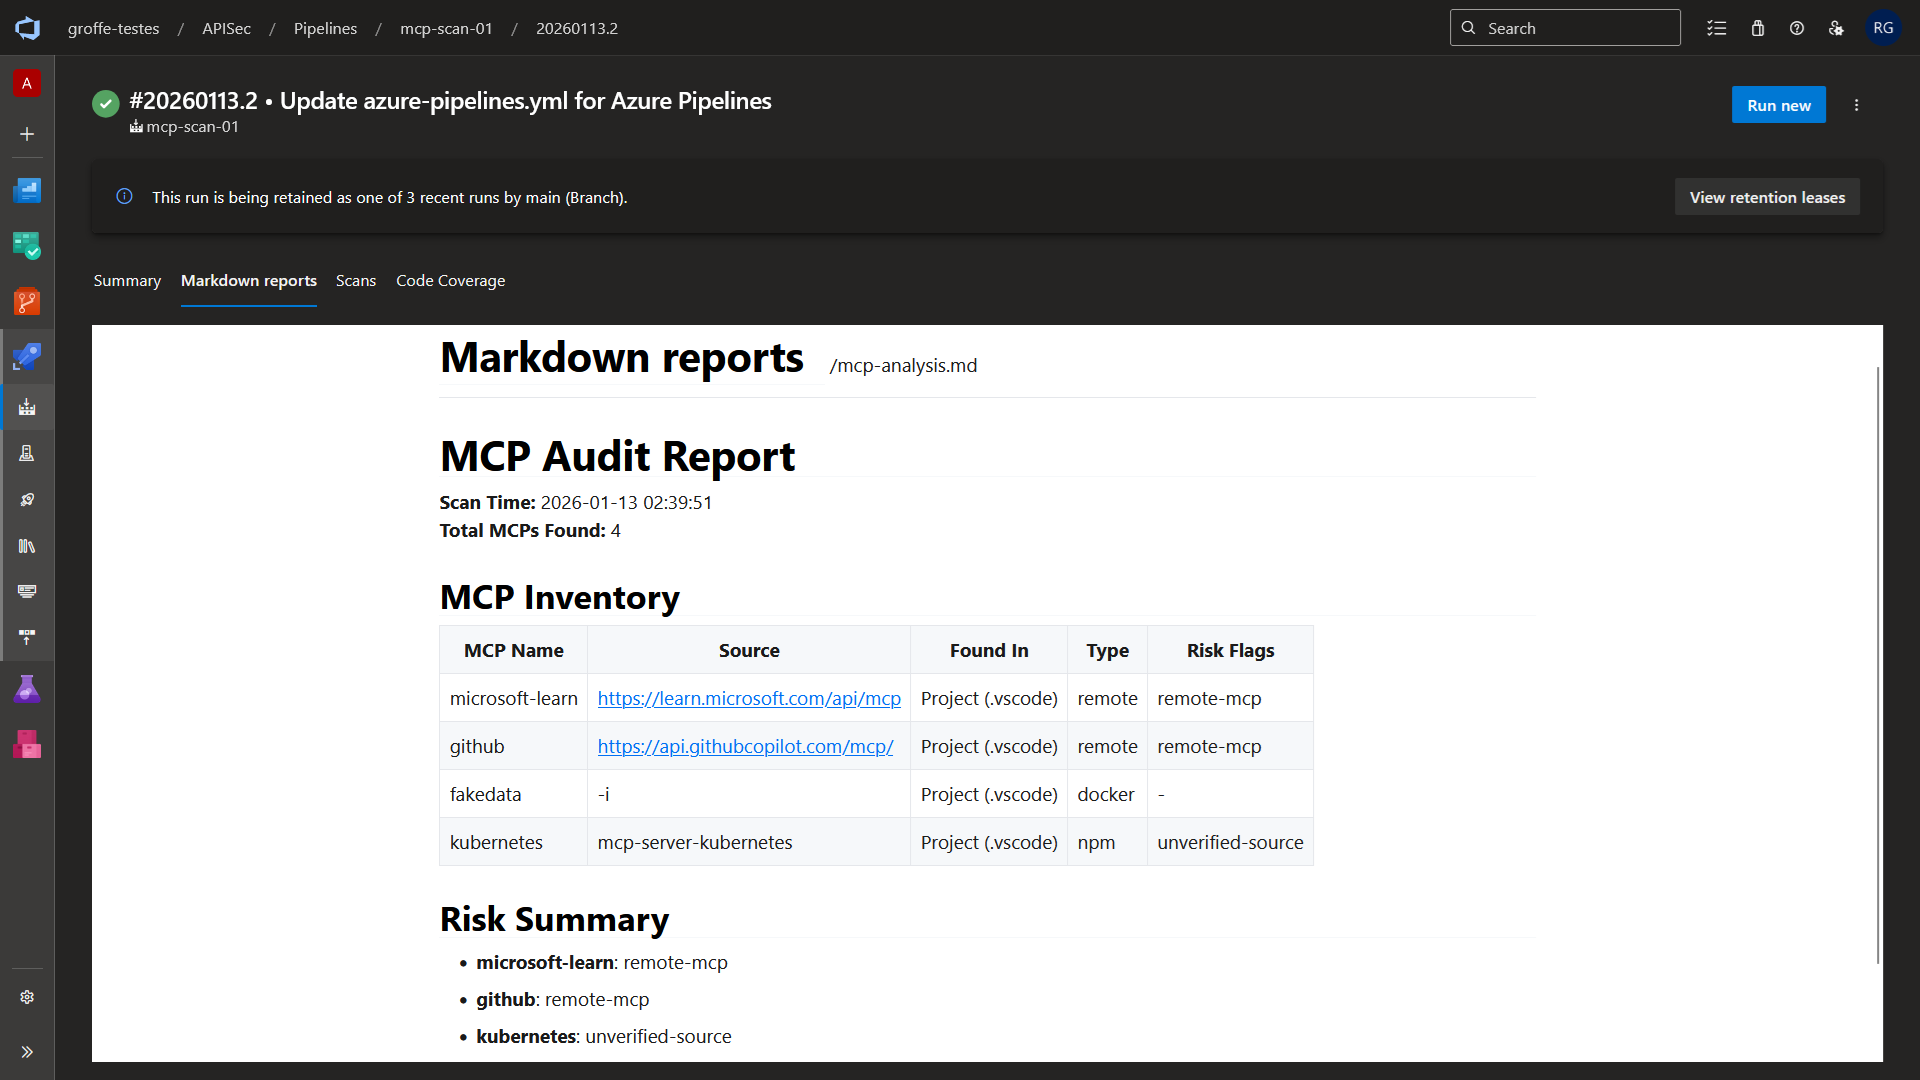Click 'github: remote-mcp' risk summary item
The image size is (1920, 1080).
pos(562,999)
